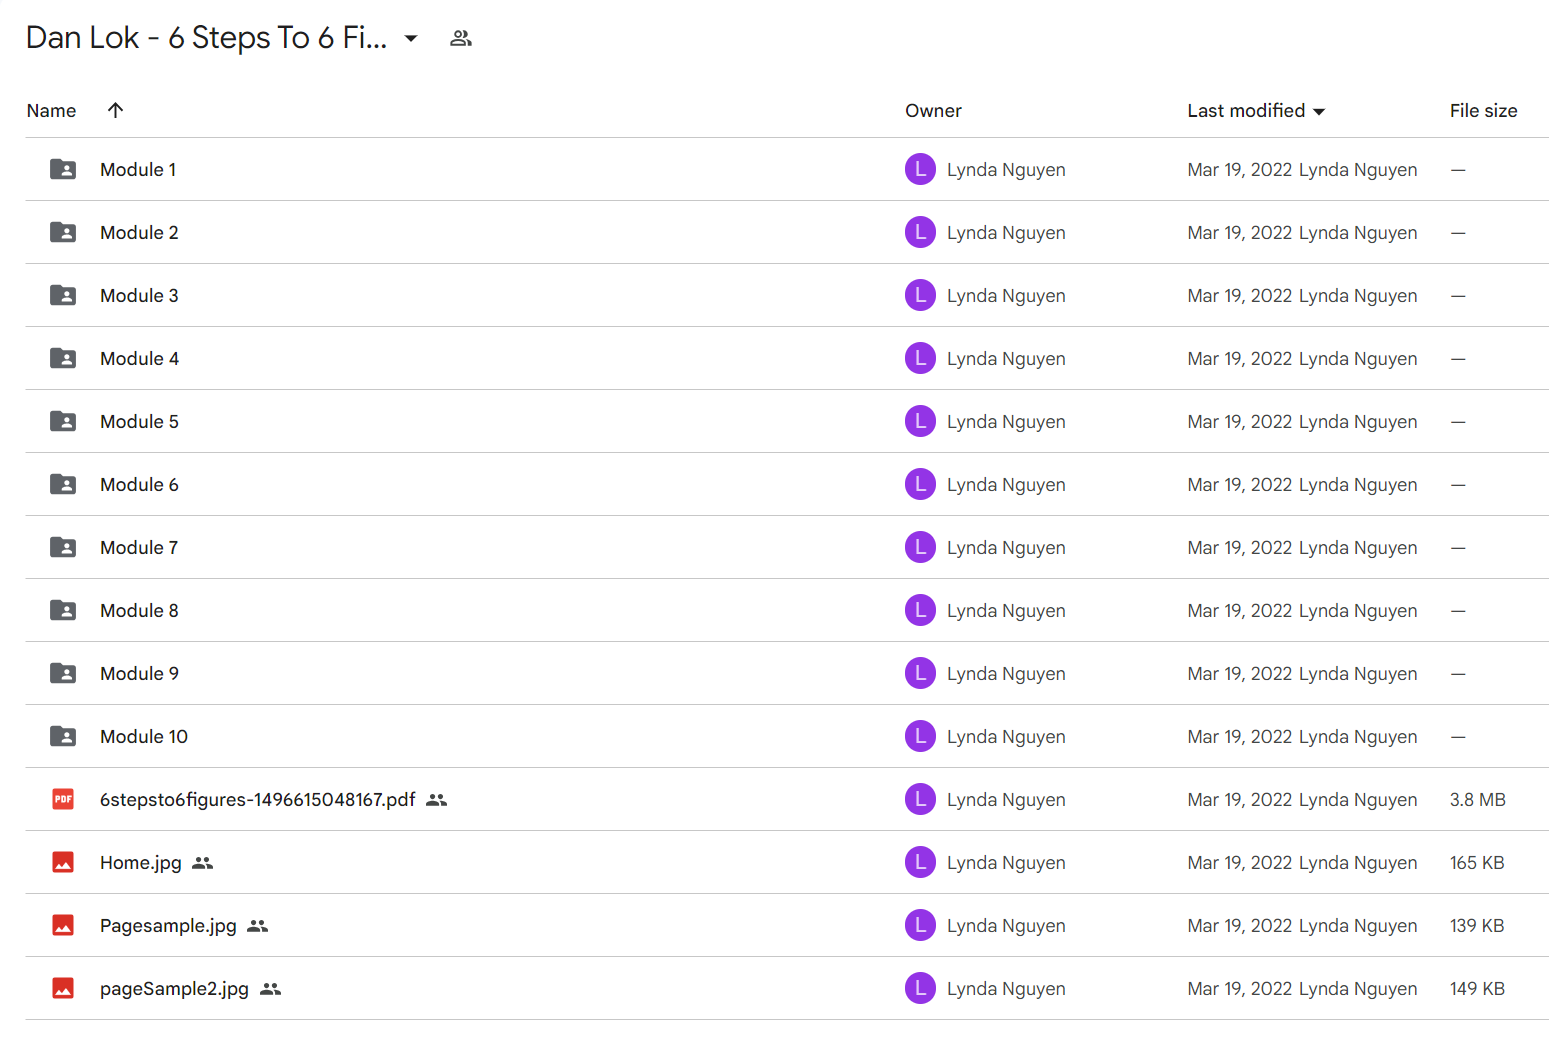Viewport: 1549px width, 1040px height.
Task: Select the Module 8 folder name
Action: (x=139, y=611)
